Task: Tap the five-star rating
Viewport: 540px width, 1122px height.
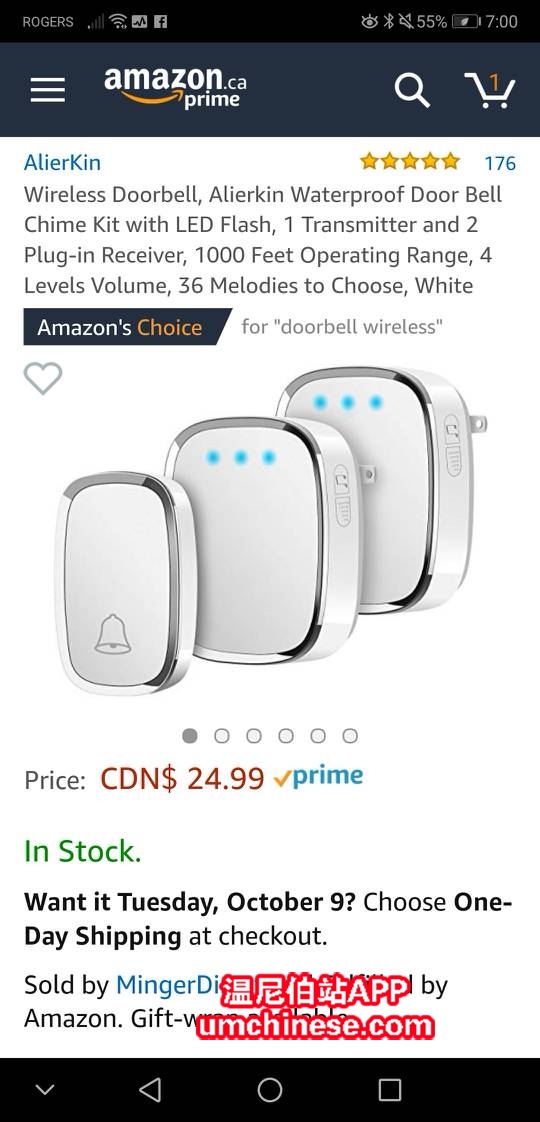Action: click(410, 162)
